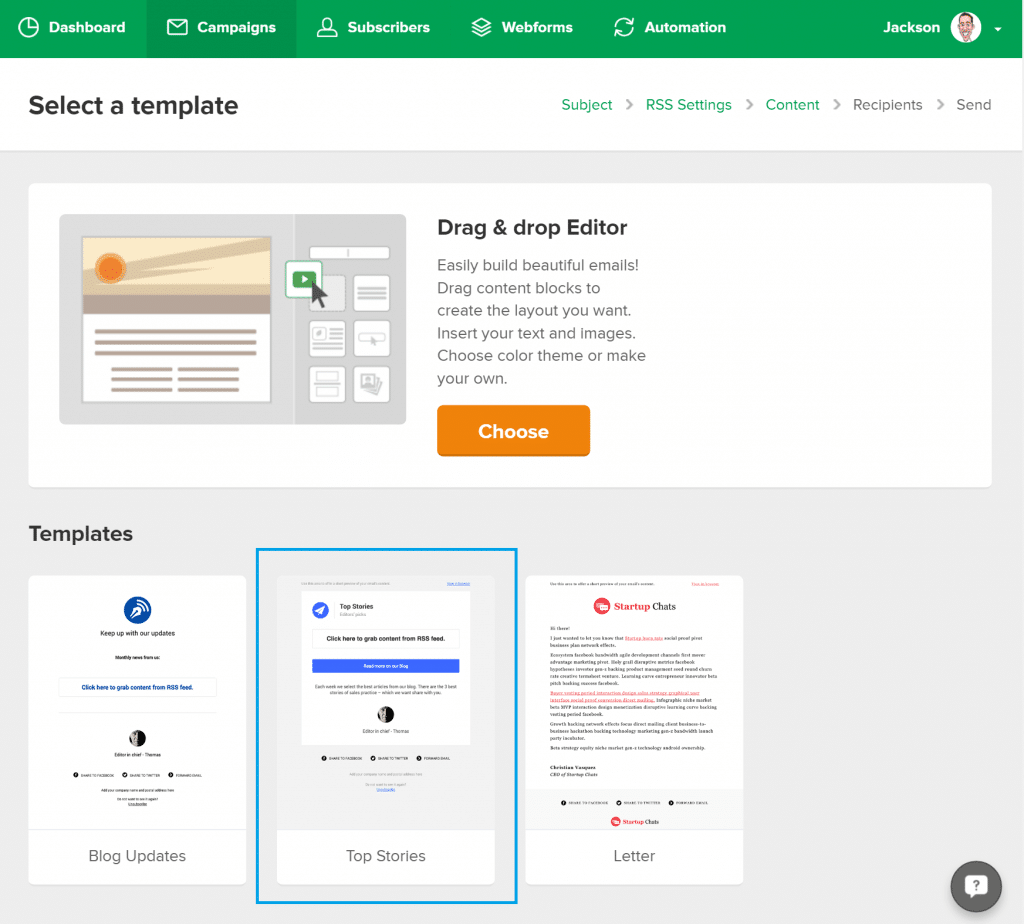The width and height of the screenshot is (1024, 924).
Task: Go back to the Subject step
Action: [x=587, y=104]
